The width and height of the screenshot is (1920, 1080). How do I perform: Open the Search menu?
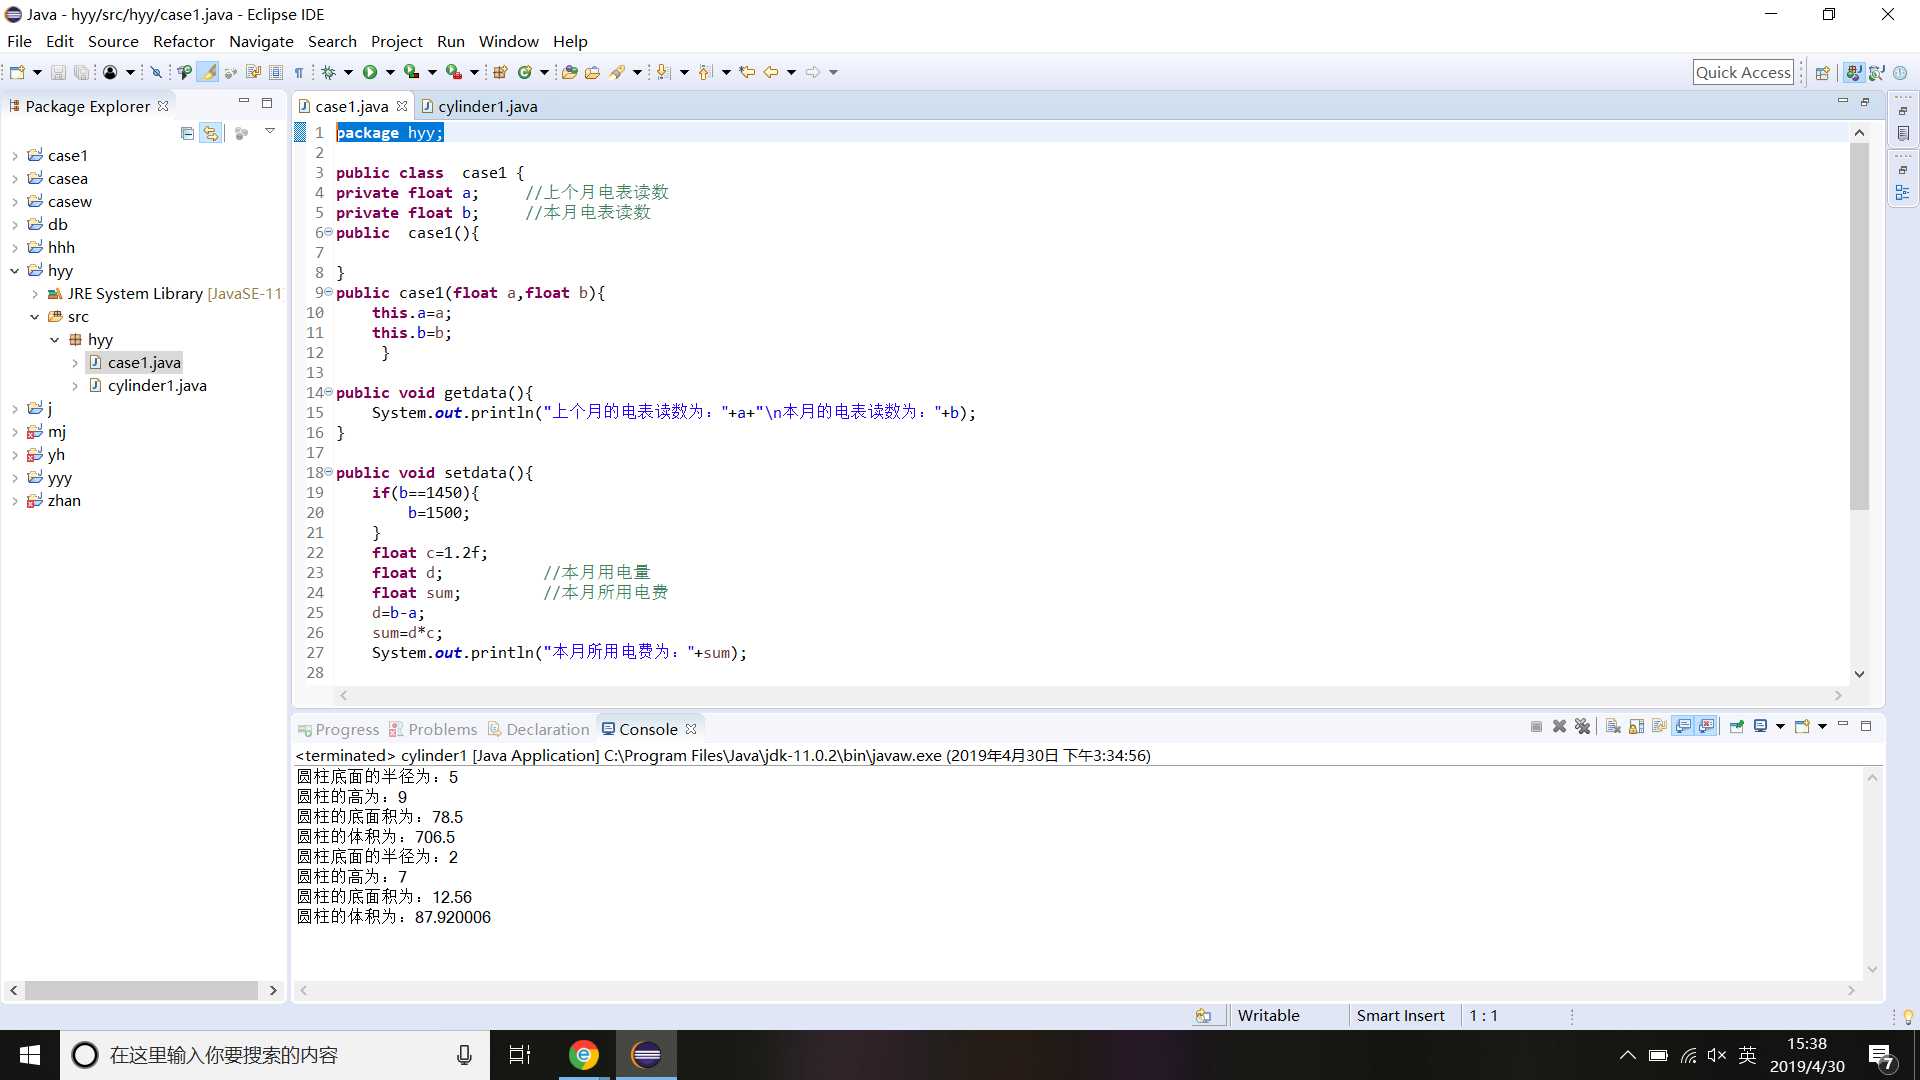tap(331, 41)
